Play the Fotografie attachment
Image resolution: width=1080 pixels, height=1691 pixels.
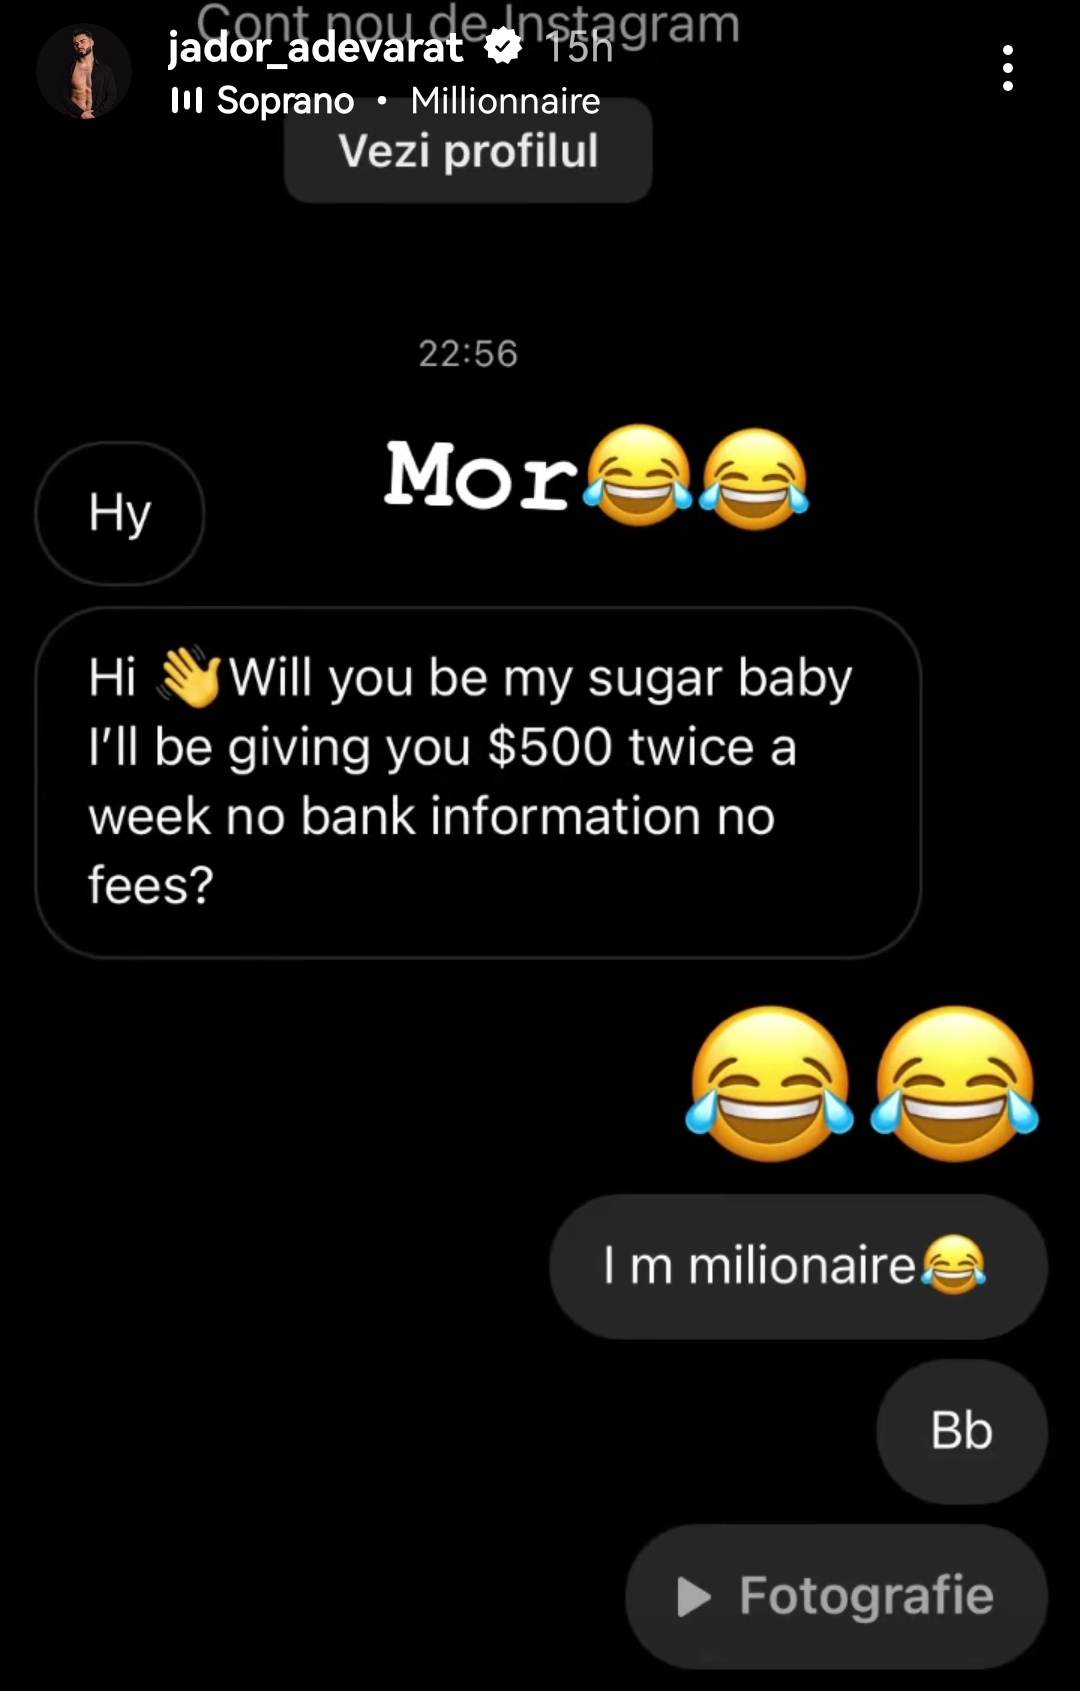[x=836, y=1596]
